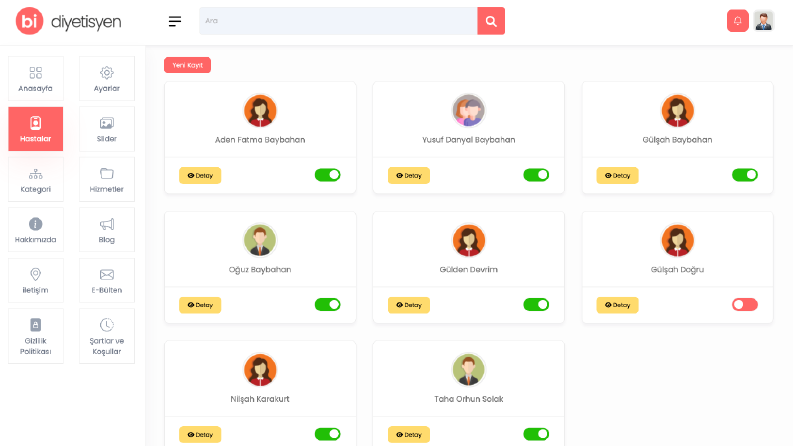Click the name Gülşah Doğru
Screen dimensions: 793x446
(x=677, y=270)
